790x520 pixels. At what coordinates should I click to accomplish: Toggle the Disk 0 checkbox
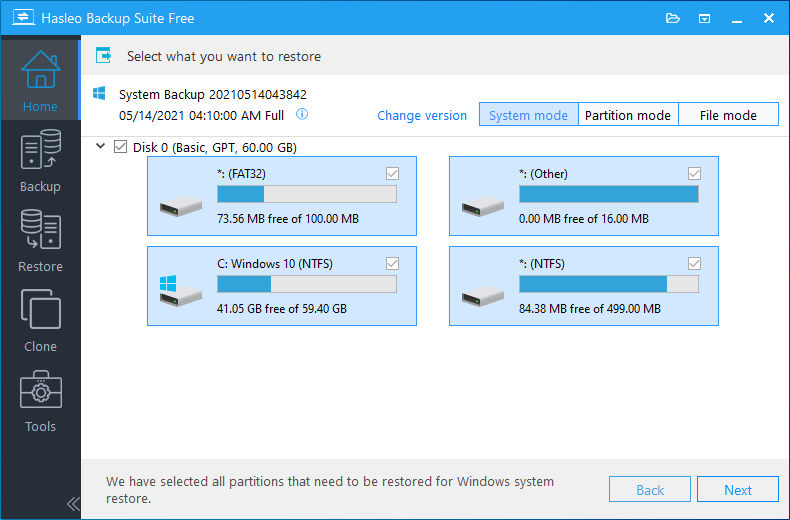(121, 147)
